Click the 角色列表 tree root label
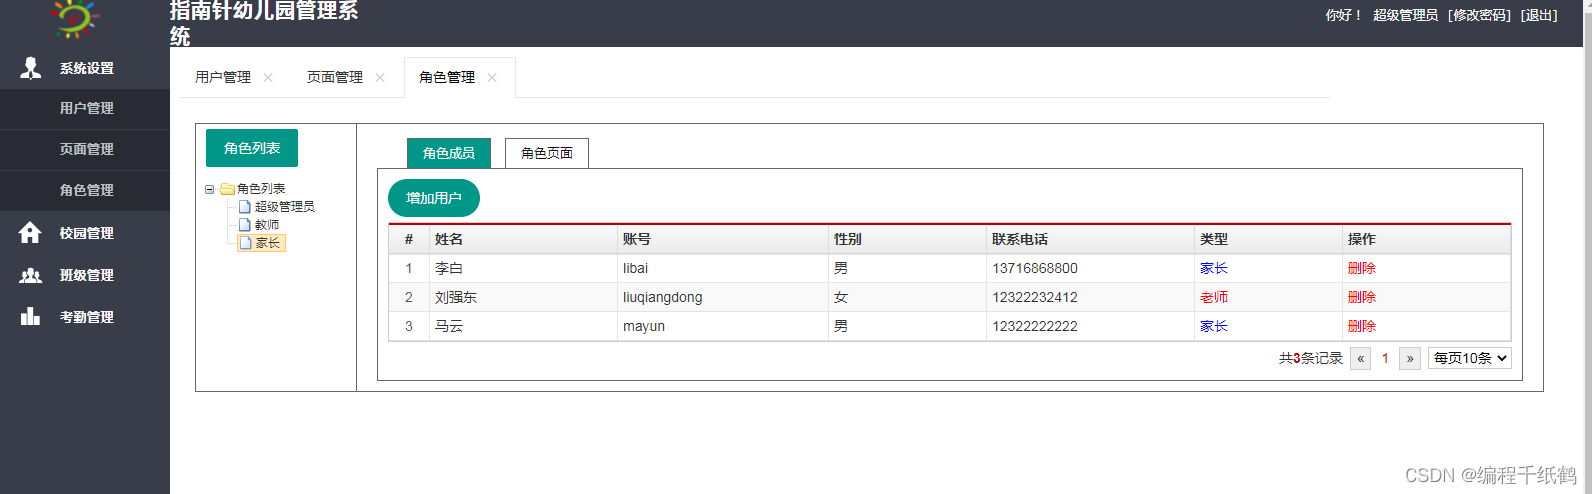1592x494 pixels. [261, 189]
